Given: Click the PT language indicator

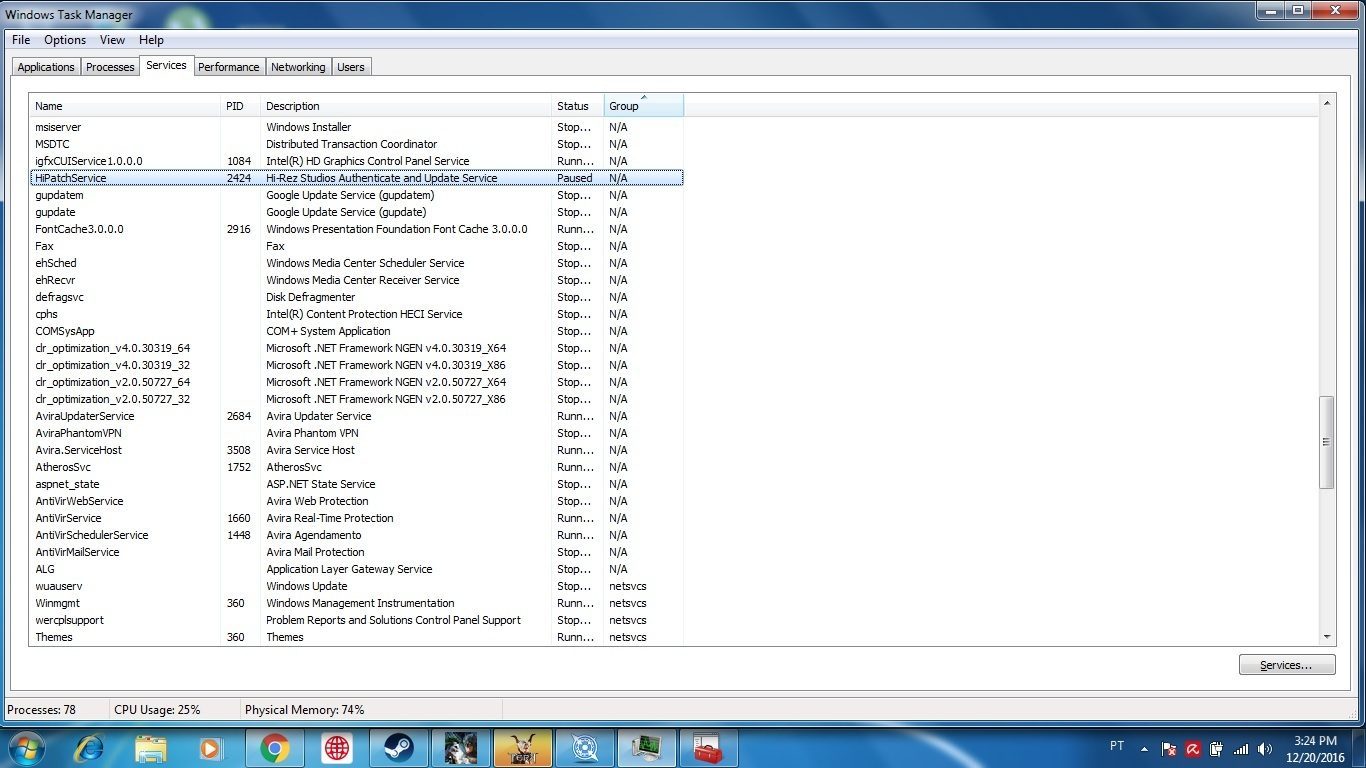Looking at the screenshot, I should coord(1117,746).
